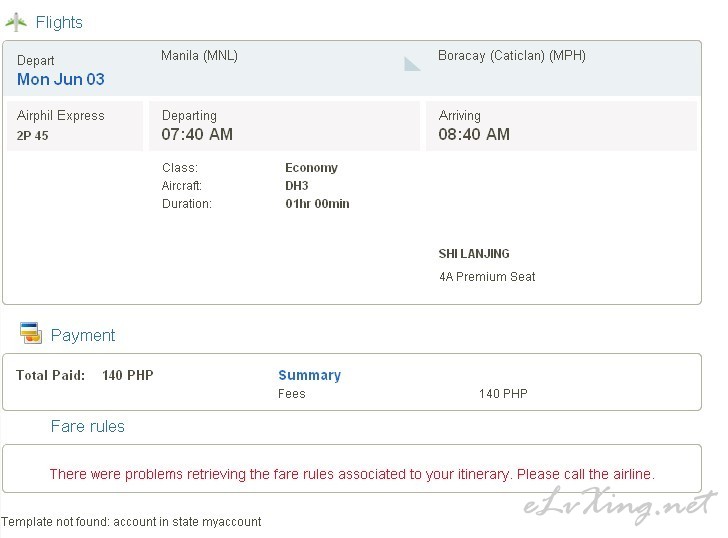This screenshot has width=728, height=538.
Task: Click the red fare rules error message
Action: pyautogui.click(x=352, y=474)
